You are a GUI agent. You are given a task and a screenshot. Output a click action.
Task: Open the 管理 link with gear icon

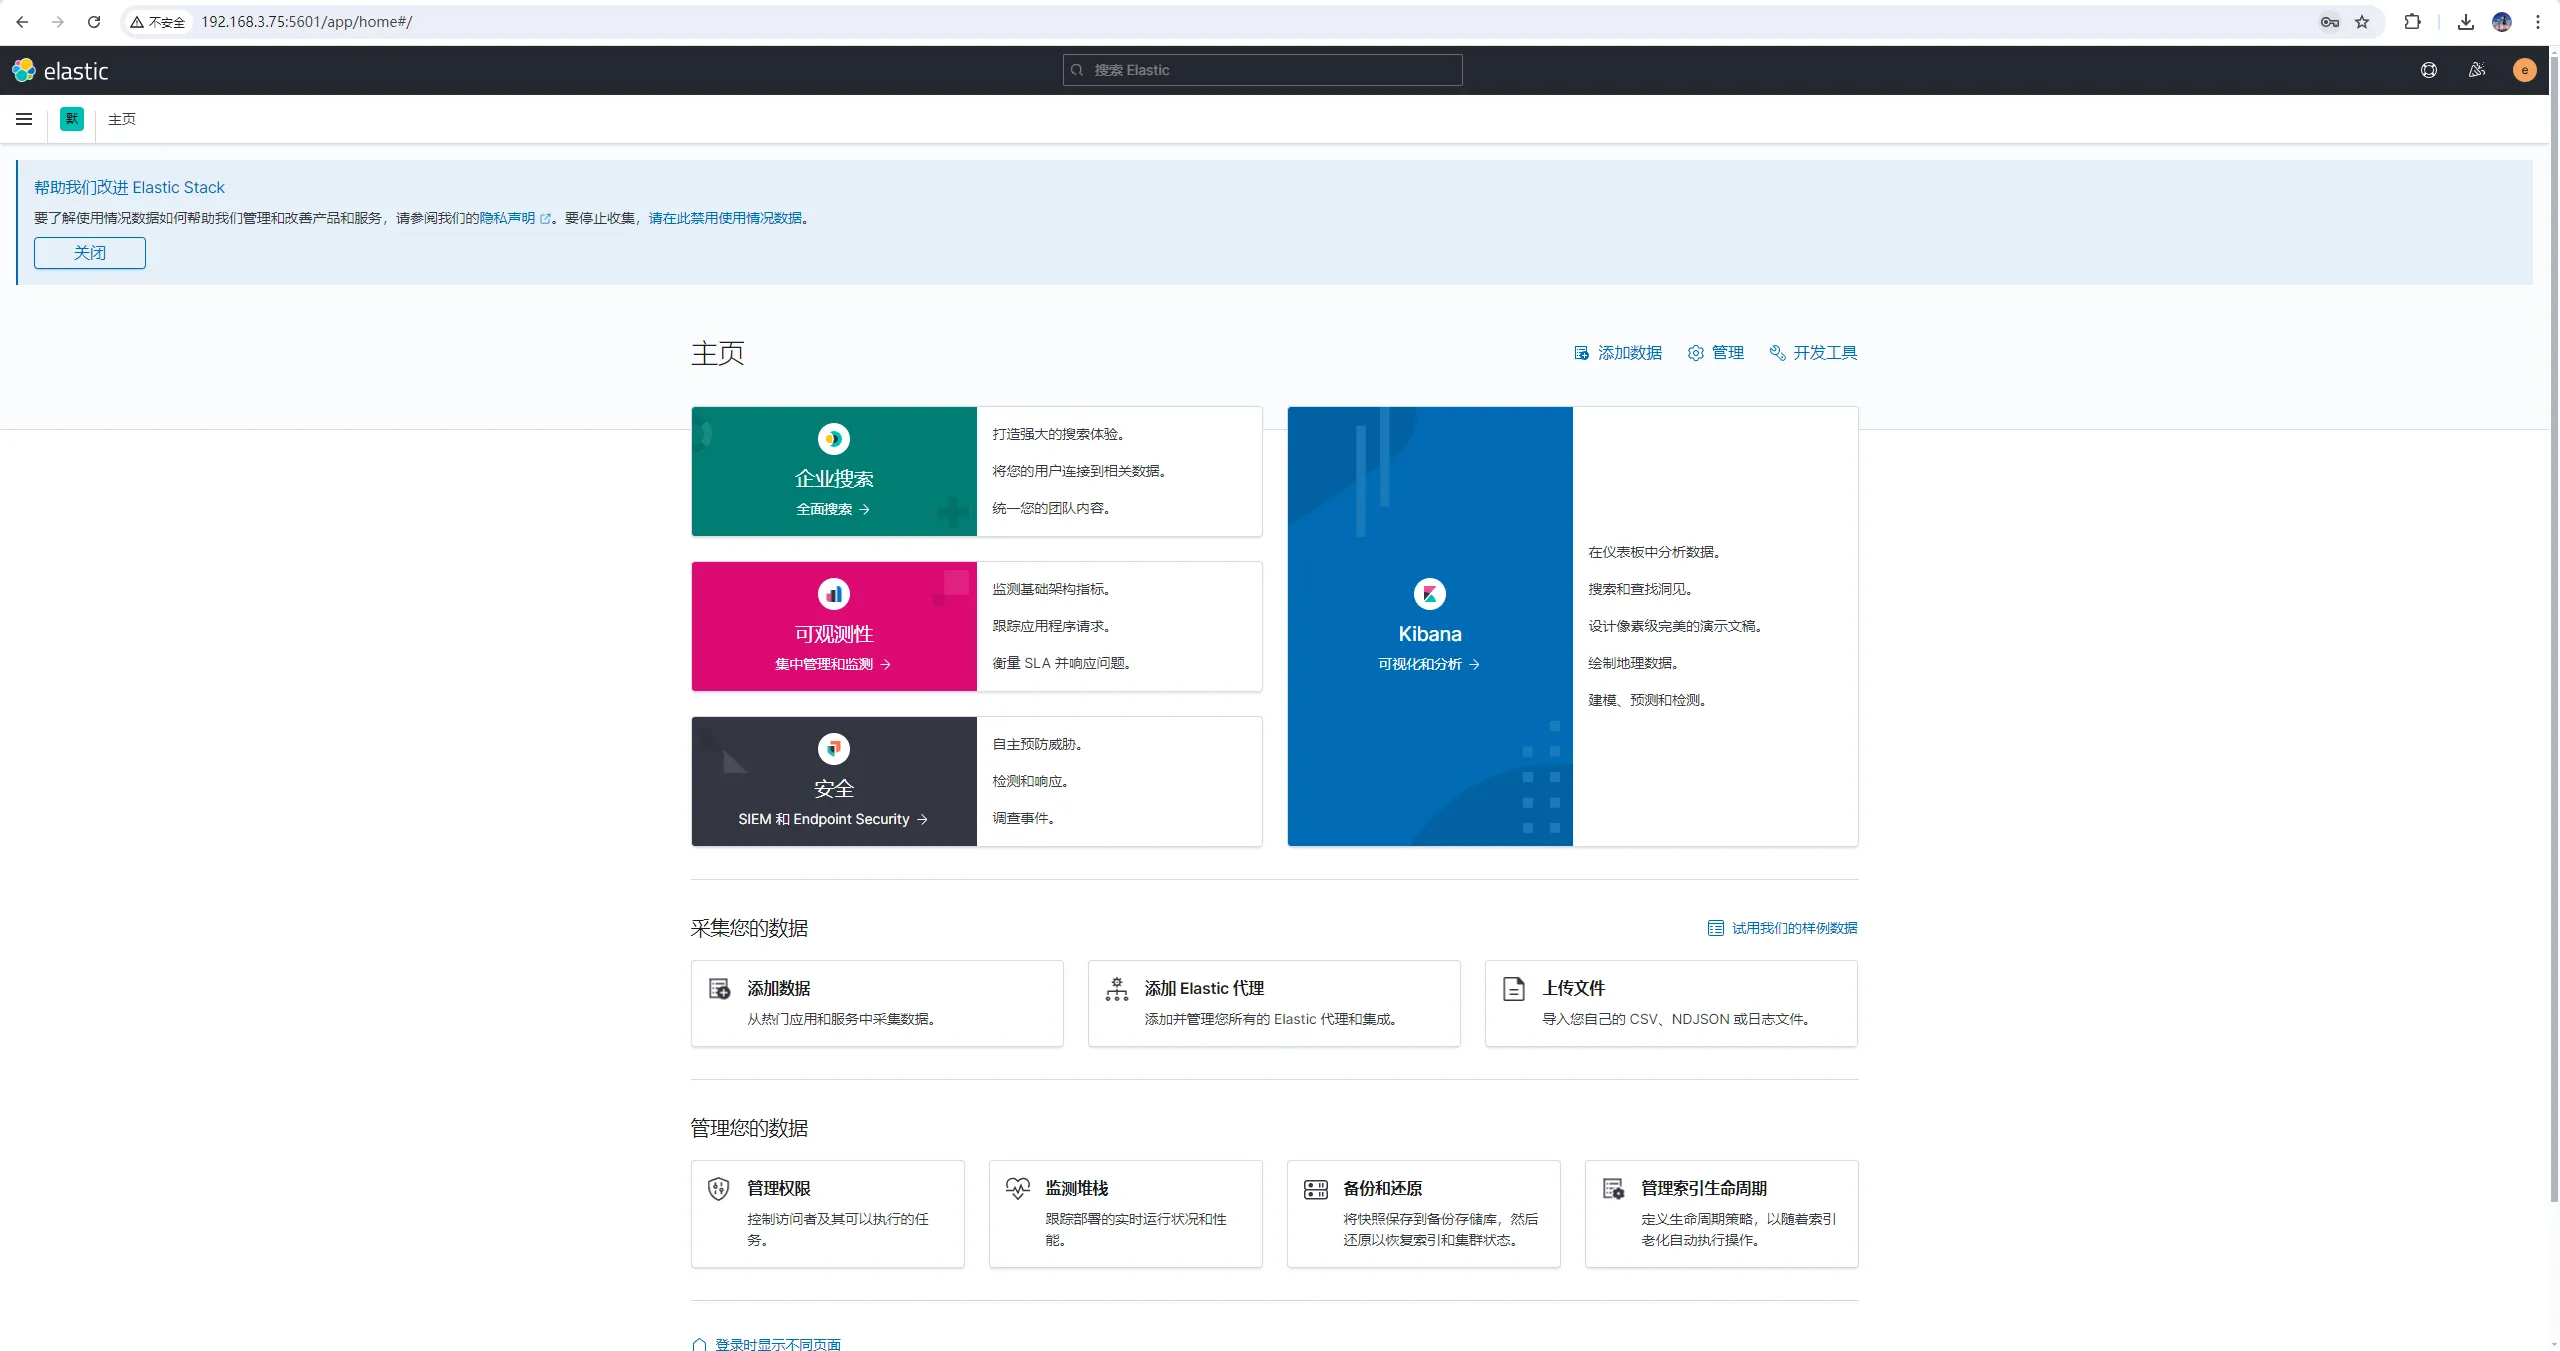pos(1716,353)
